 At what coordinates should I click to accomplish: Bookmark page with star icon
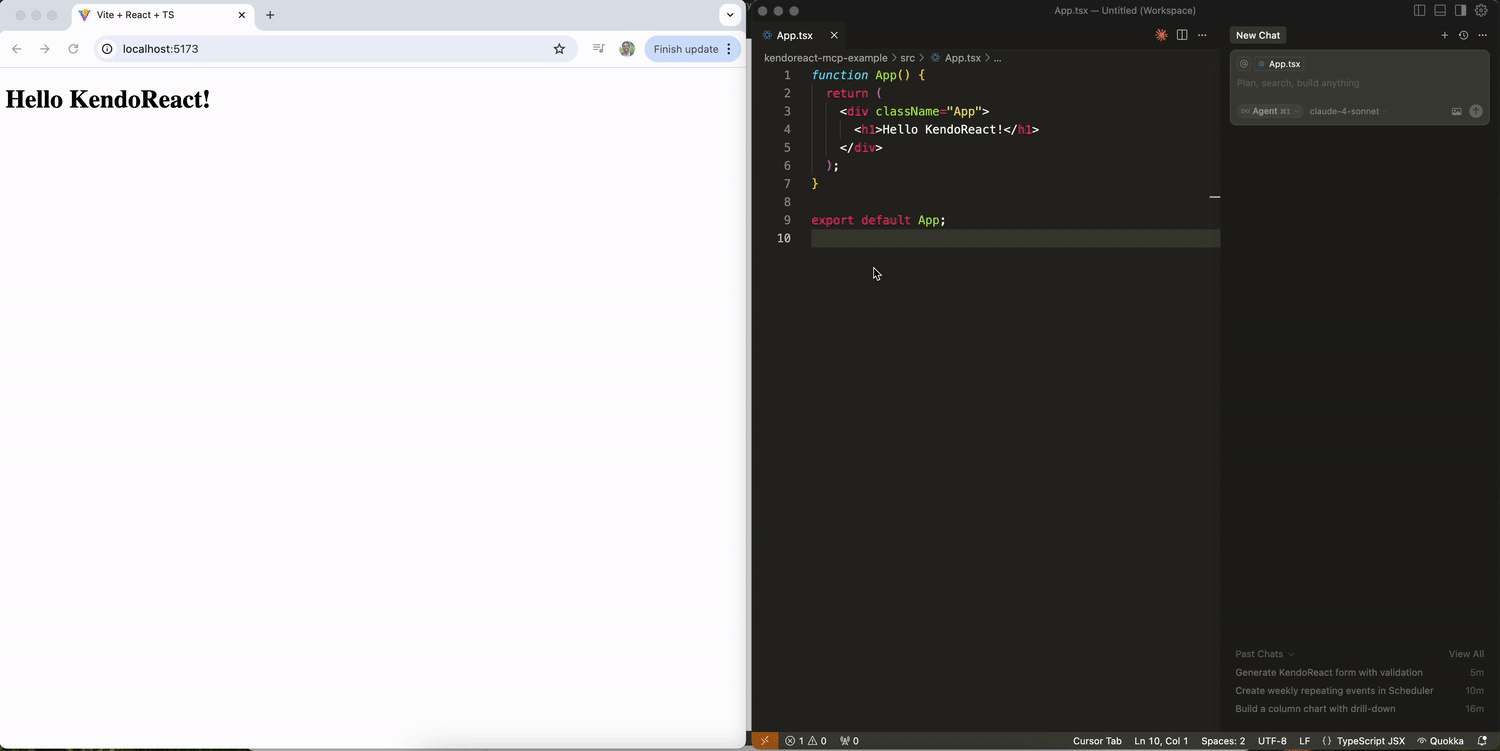point(559,49)
